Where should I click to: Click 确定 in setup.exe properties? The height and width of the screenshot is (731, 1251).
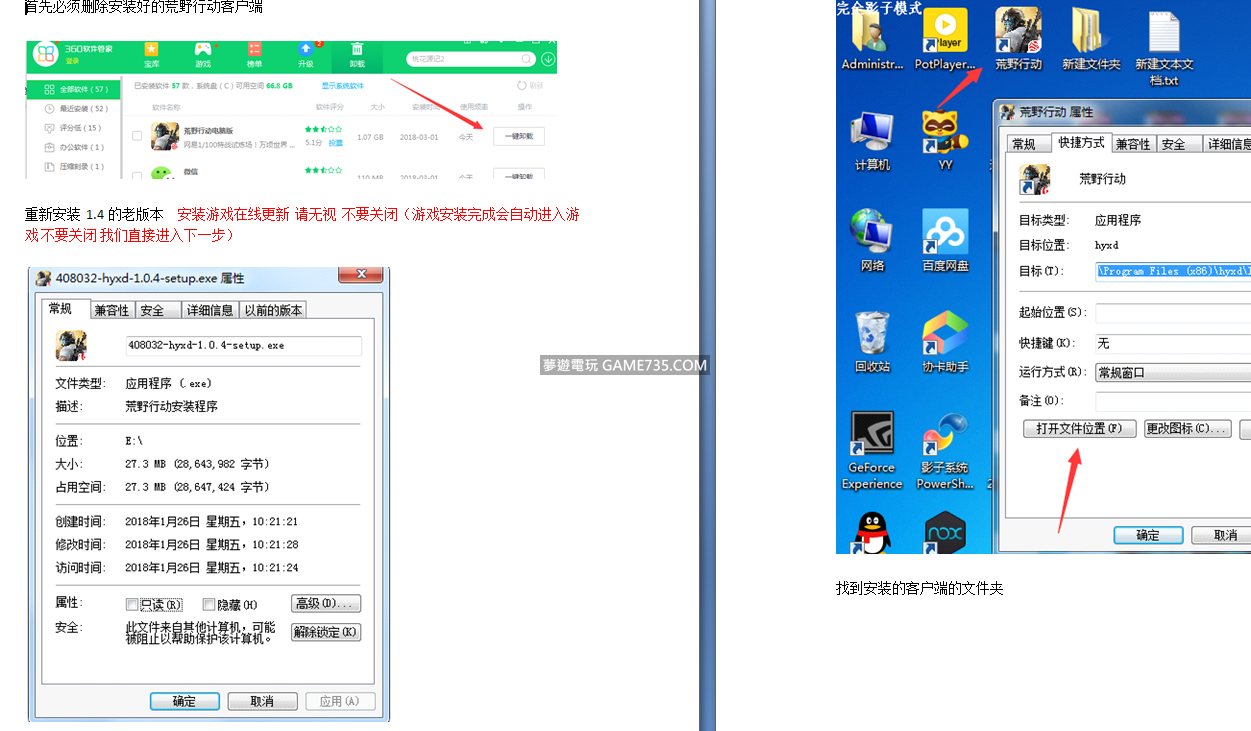(x=185, y=701)
